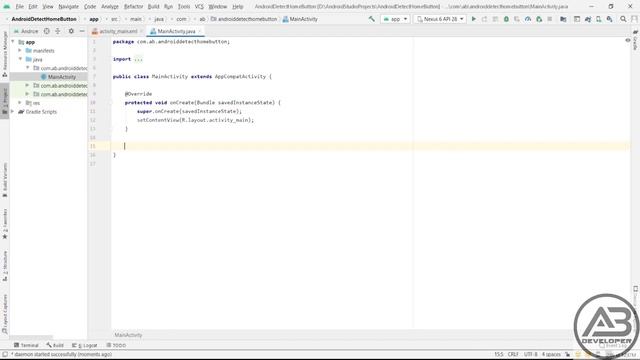Screen dimensions: 640x360
Task: Open the AVD Manager icon
Action: click(x=598, y=19)
